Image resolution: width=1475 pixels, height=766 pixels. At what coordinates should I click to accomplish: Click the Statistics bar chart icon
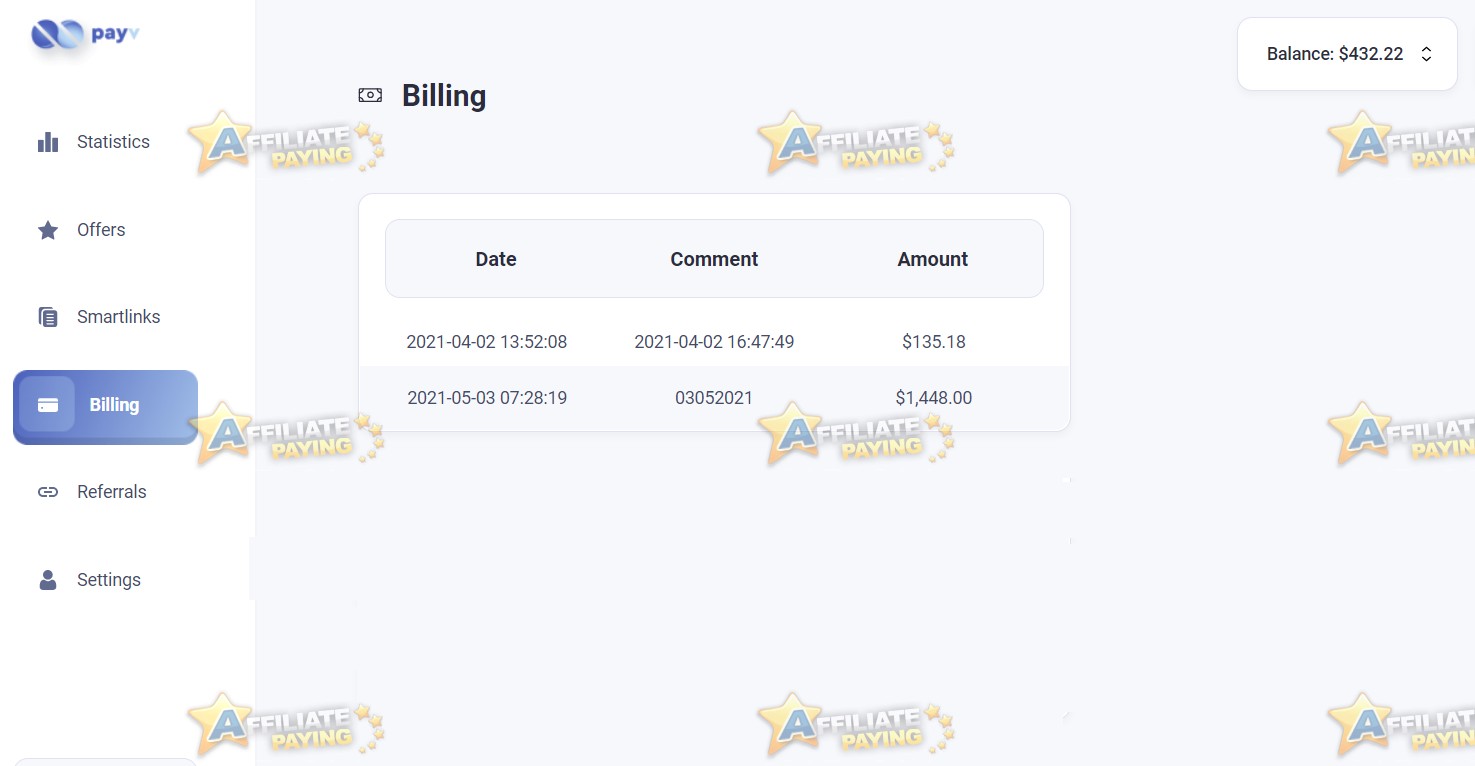[x=48, y=142]
